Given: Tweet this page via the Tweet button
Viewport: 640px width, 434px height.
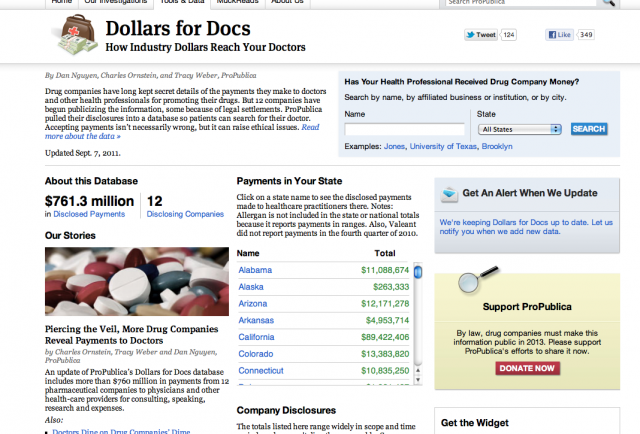Looking at the screenshot, I should 481,35.
